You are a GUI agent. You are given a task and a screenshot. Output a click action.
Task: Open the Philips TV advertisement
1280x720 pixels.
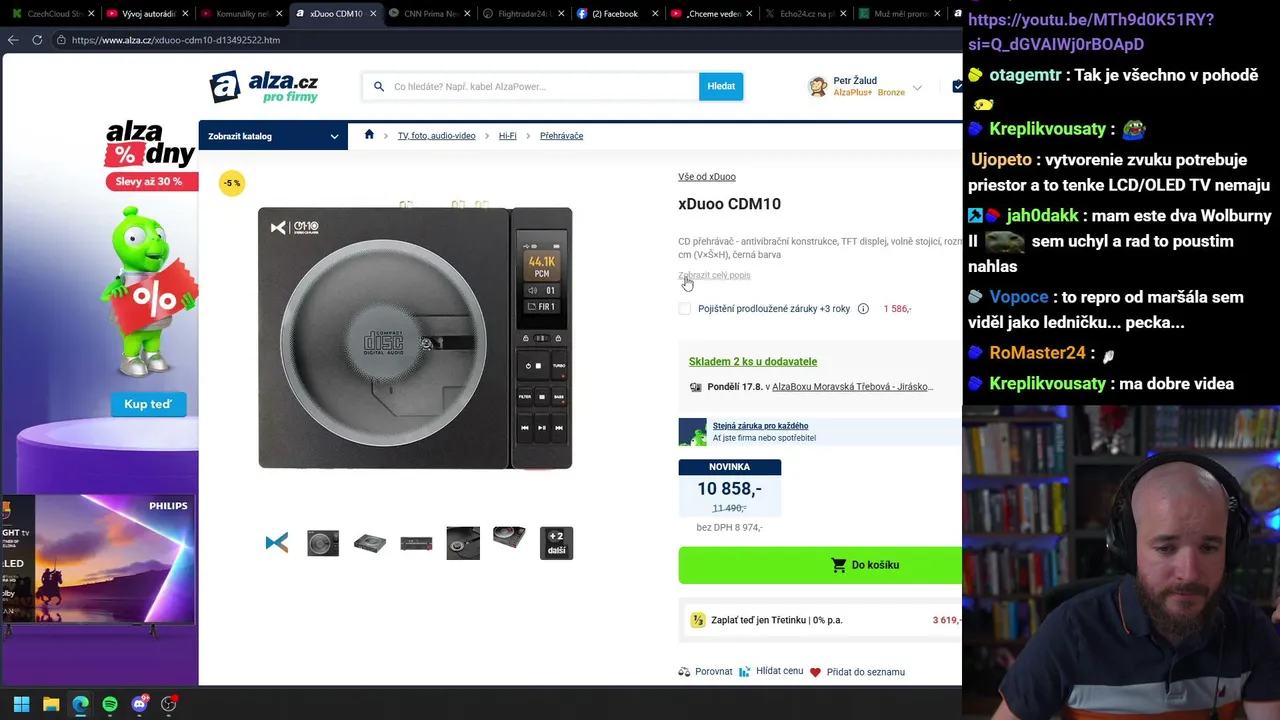pyautogui.click(x=98, y=561)
